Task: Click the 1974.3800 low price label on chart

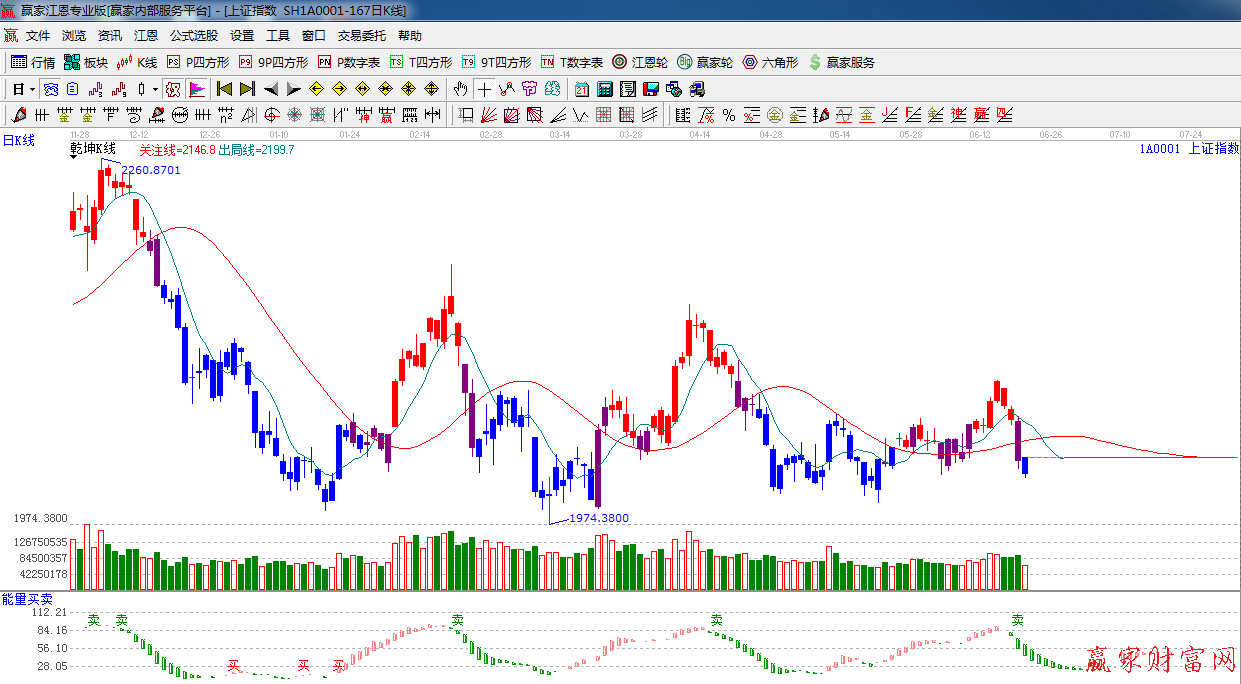Action: tap(598, 518)
